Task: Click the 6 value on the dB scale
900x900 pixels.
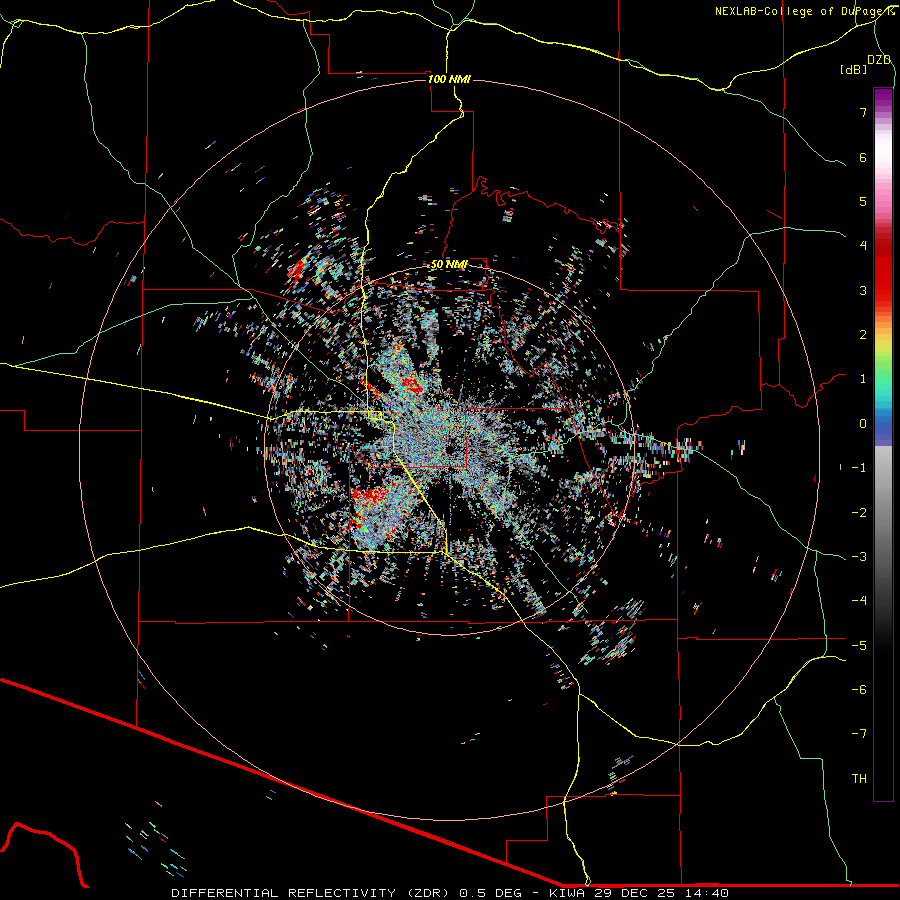Action: pos(863,157)
